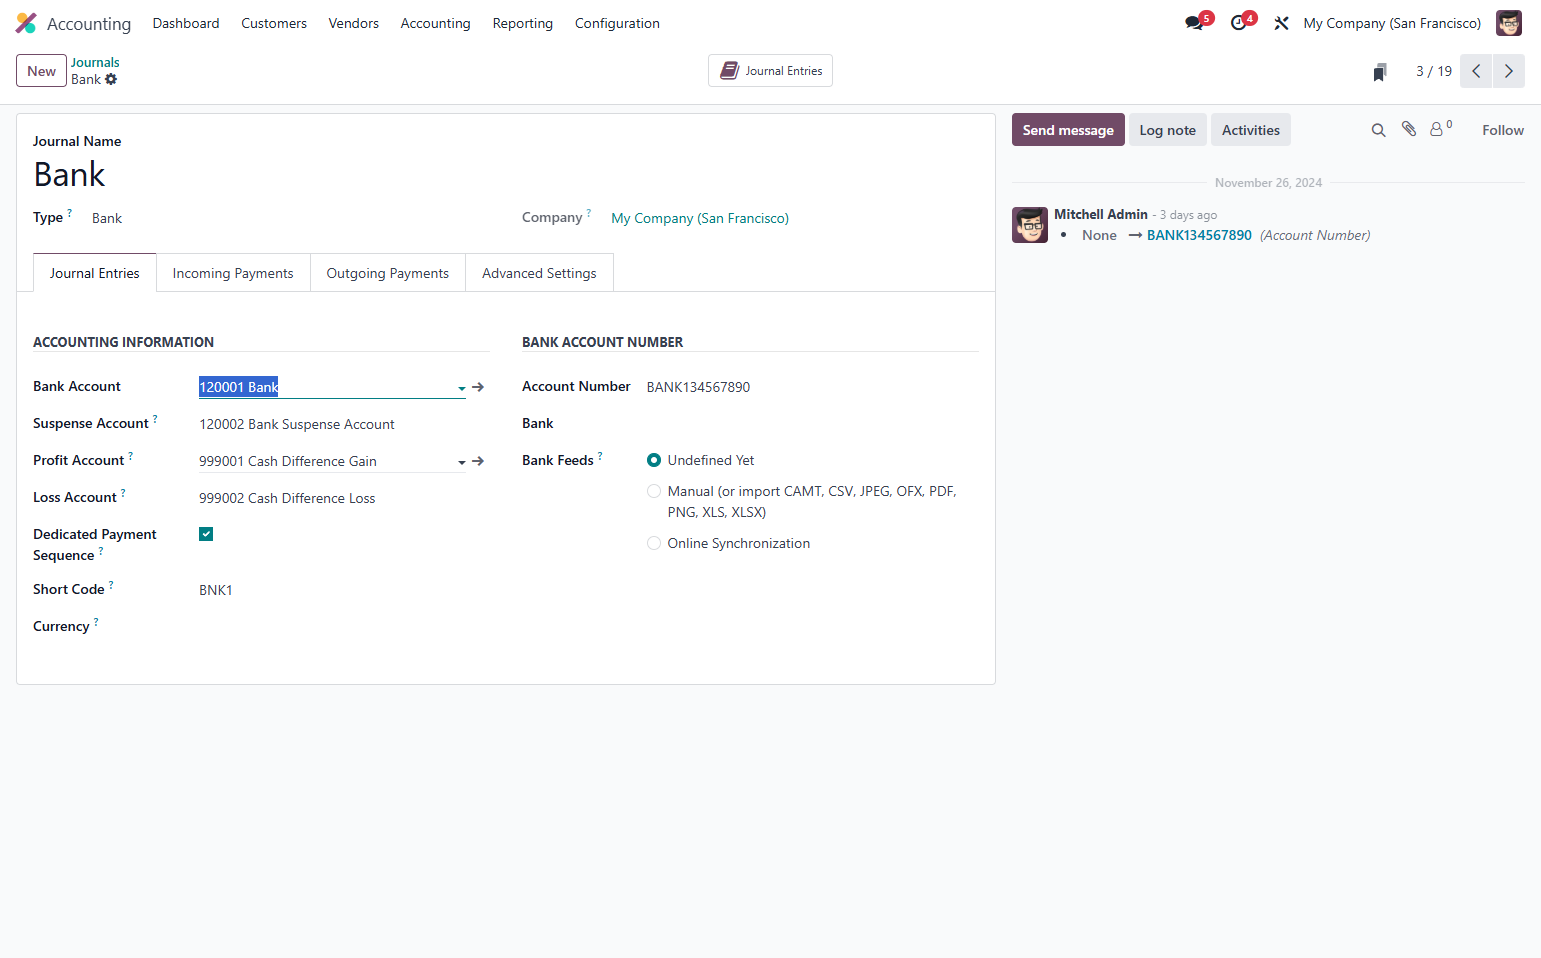Select the Undefined Yet bank feed option
1541x958 pixels.
tap(654, 460)
